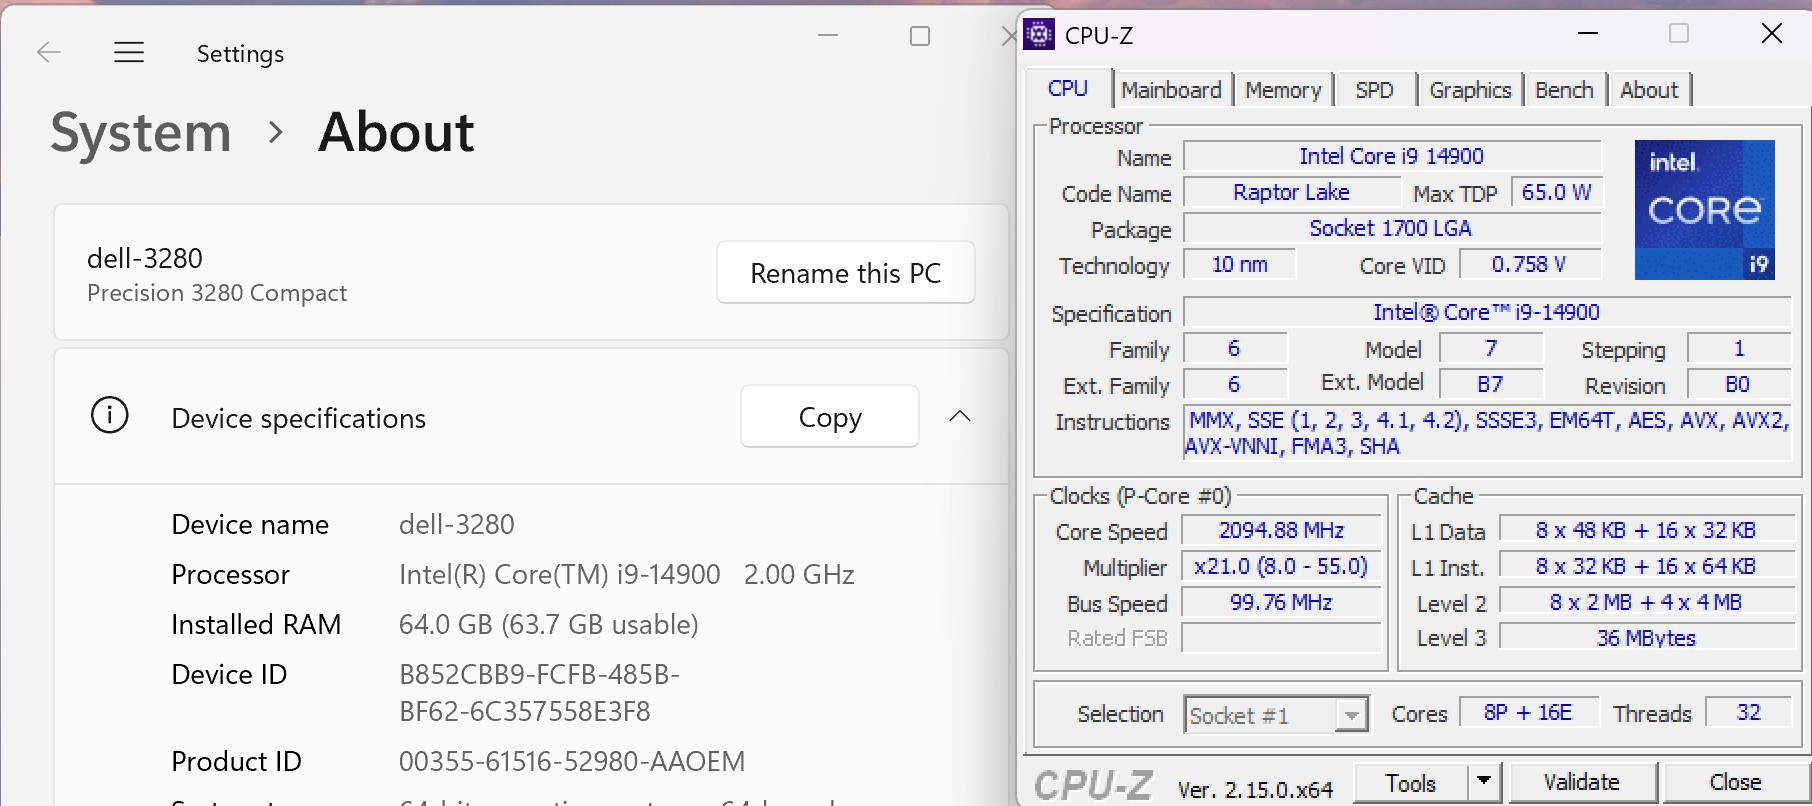Open the SPD tab
1812x806 pixels.
point(1374,90)
